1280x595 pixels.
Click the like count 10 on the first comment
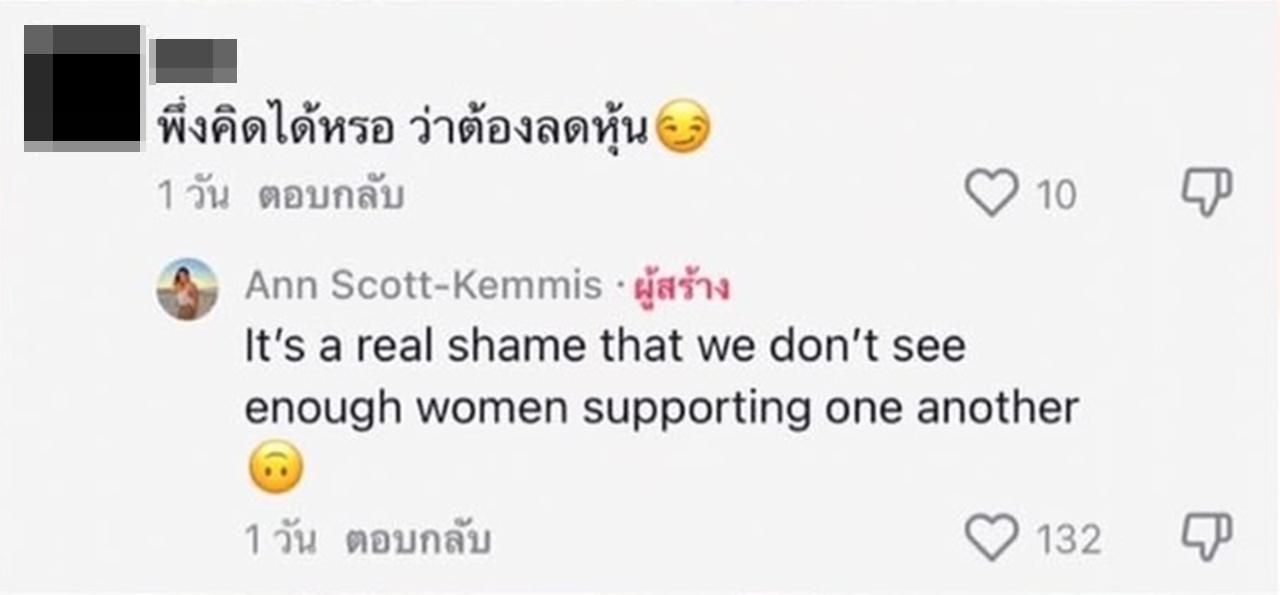click(x=1055, y=194)
